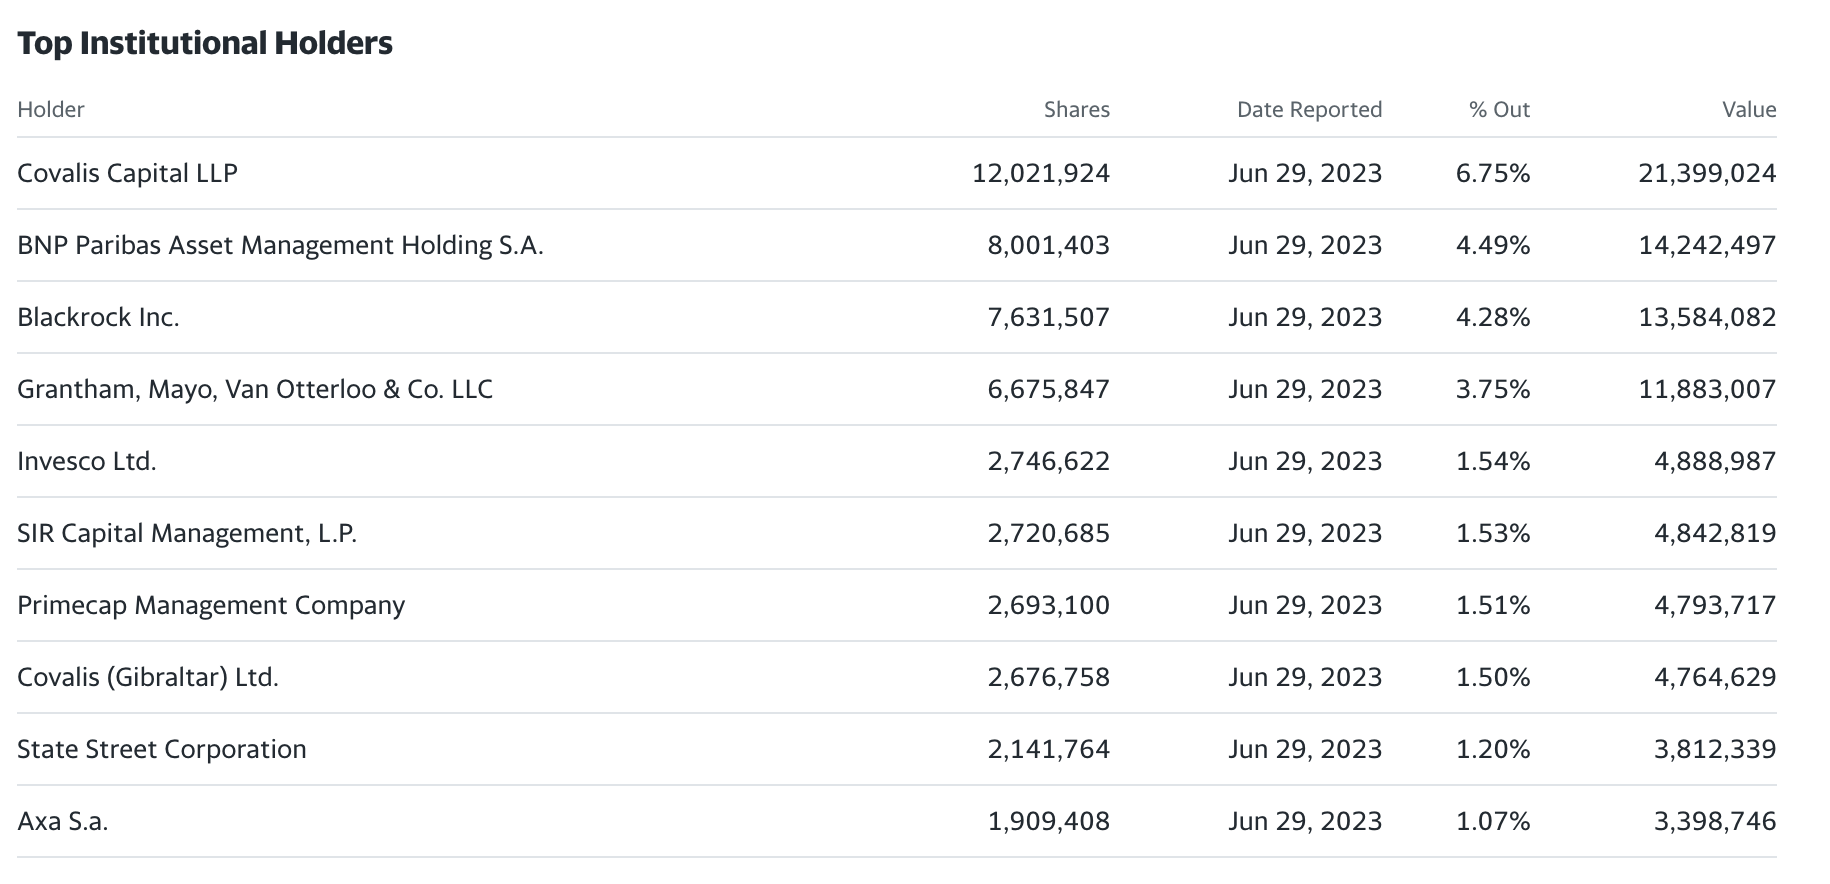Click the Value column header
This screenshot has width=1830, height=884.
coord(1749,109)
